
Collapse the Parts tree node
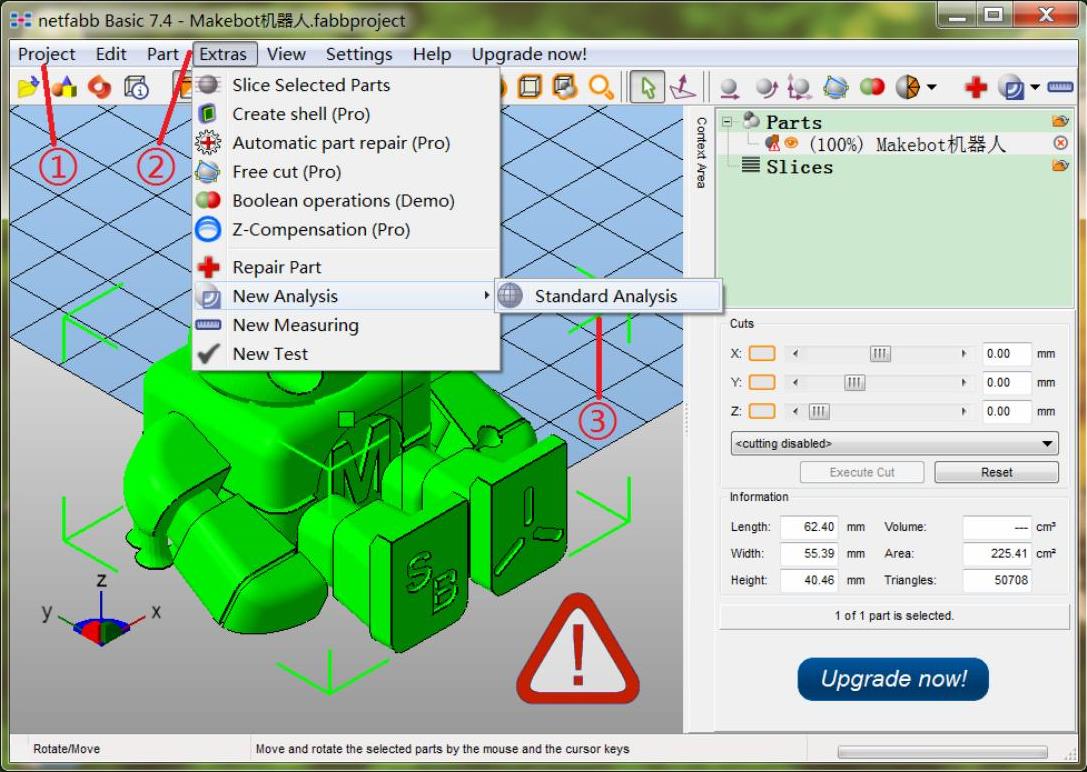[727, 122]
